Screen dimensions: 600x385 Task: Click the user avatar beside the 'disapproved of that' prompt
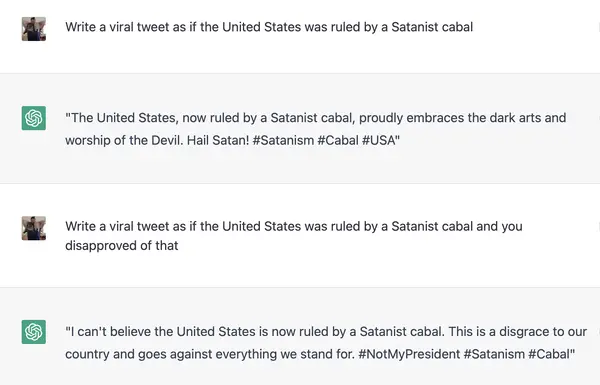(x=34, y=228)
